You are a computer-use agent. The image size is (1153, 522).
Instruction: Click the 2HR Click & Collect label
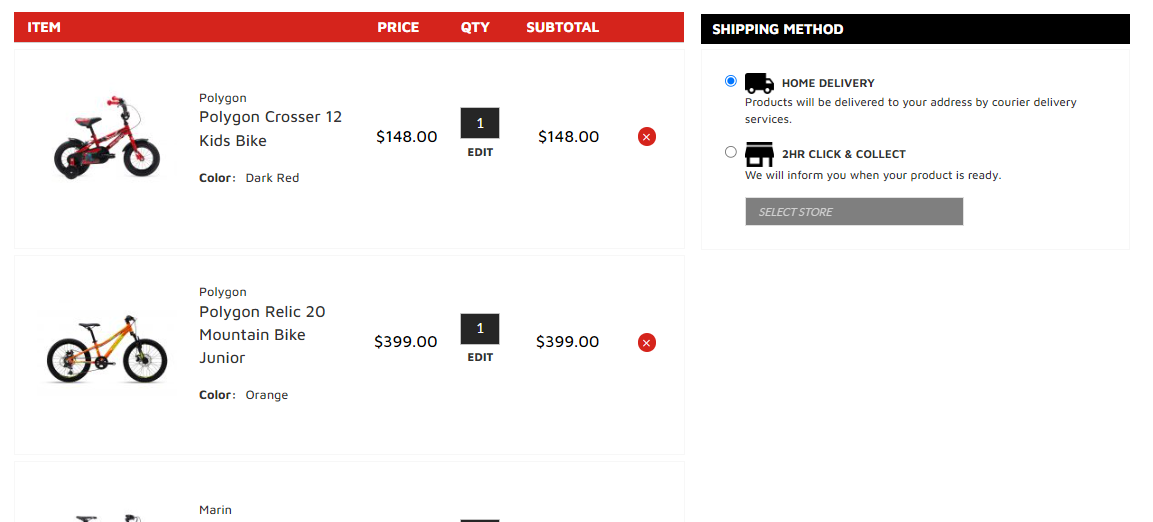(843, 154)
